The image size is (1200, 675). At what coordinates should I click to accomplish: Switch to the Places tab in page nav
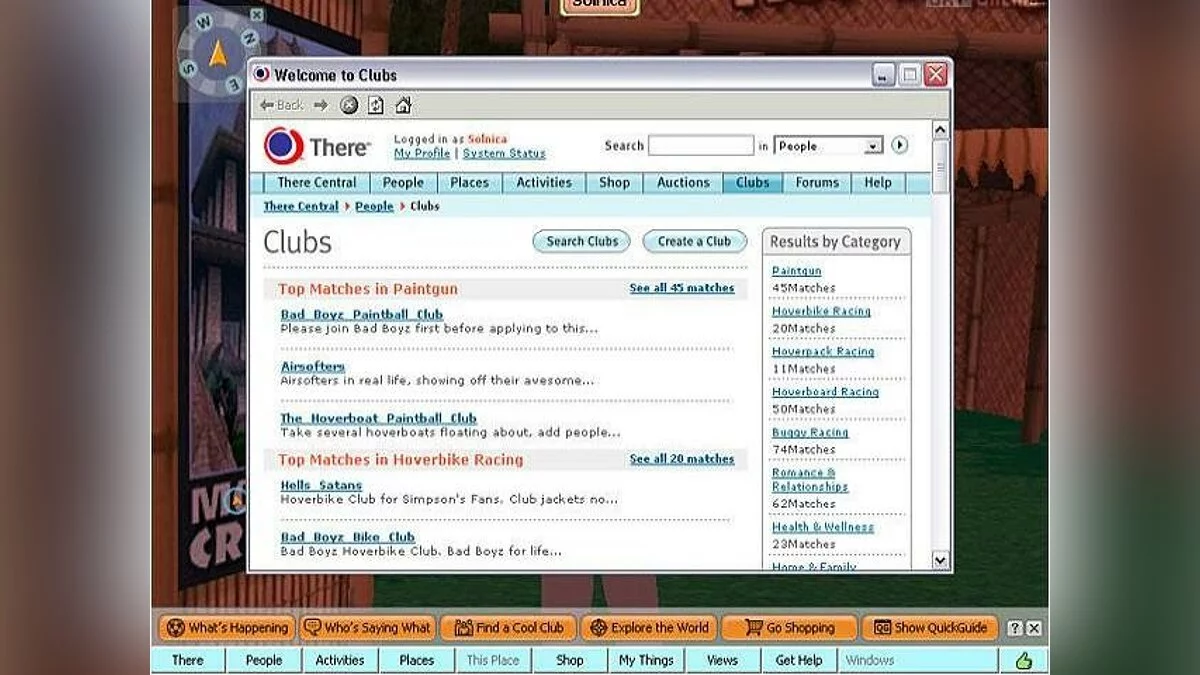click(469, 183)
